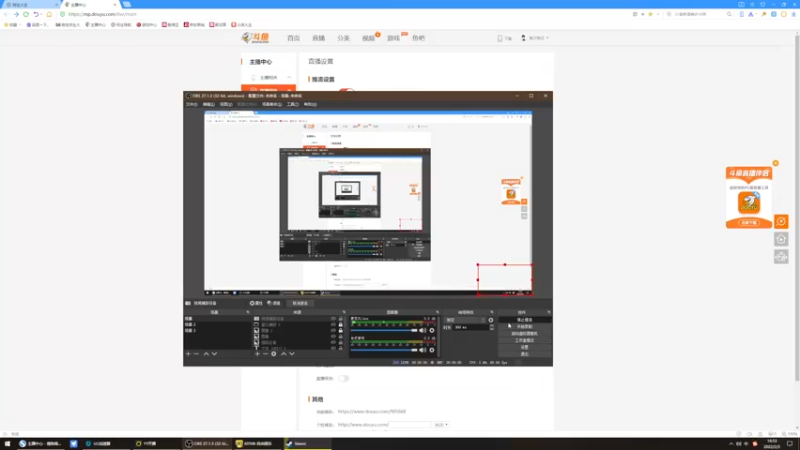This screenshot has height=450, width=800.
Task: Mute the second audio mixer track
Action: 422,350
